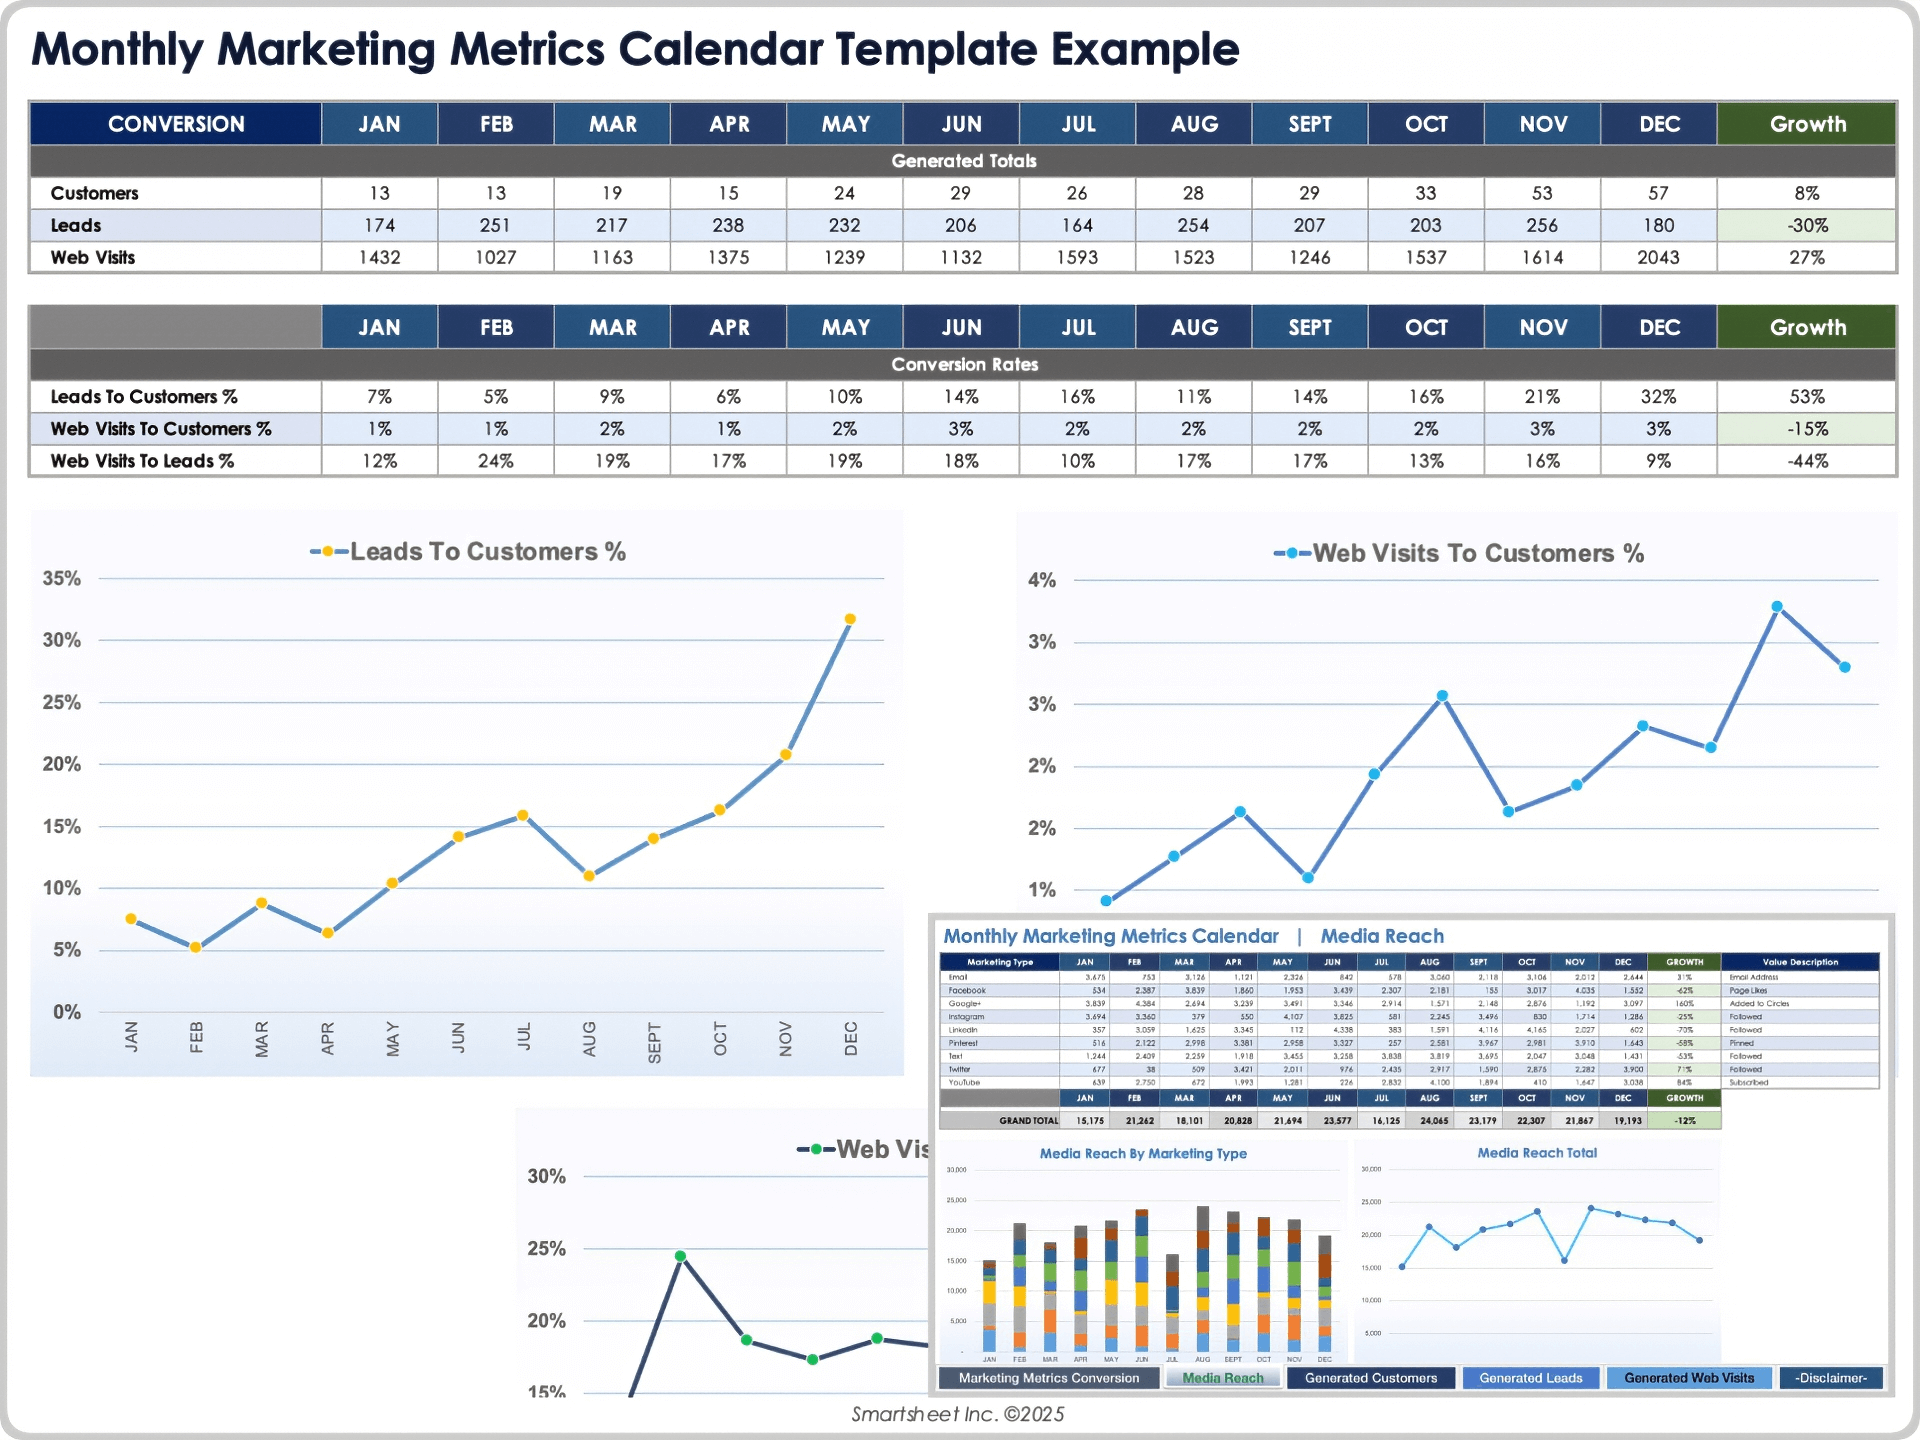The image size is (1920, 1440).
Task: Click the green peak point on the bottom chart
Action: click(680, 1256)
